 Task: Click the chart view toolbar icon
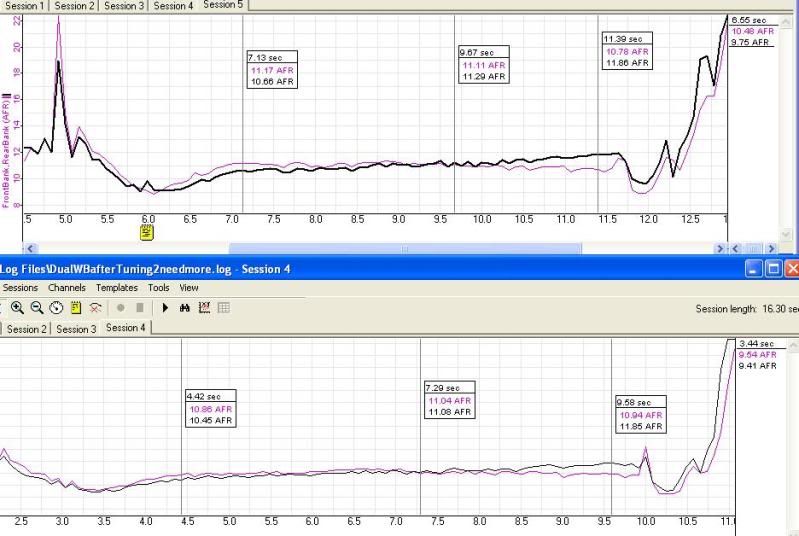tap(204, 308)
